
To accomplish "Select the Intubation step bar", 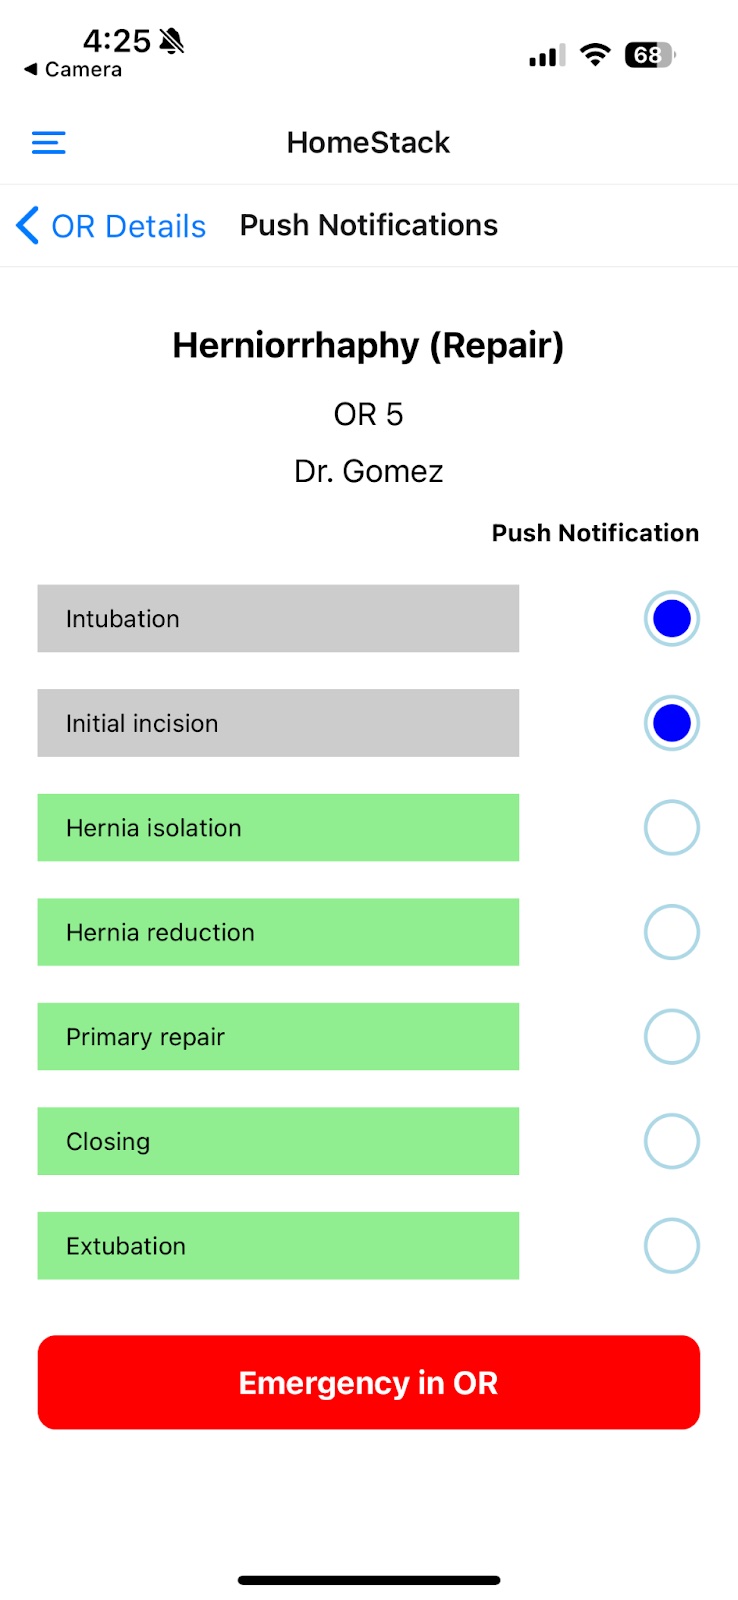I will (278, 619).
